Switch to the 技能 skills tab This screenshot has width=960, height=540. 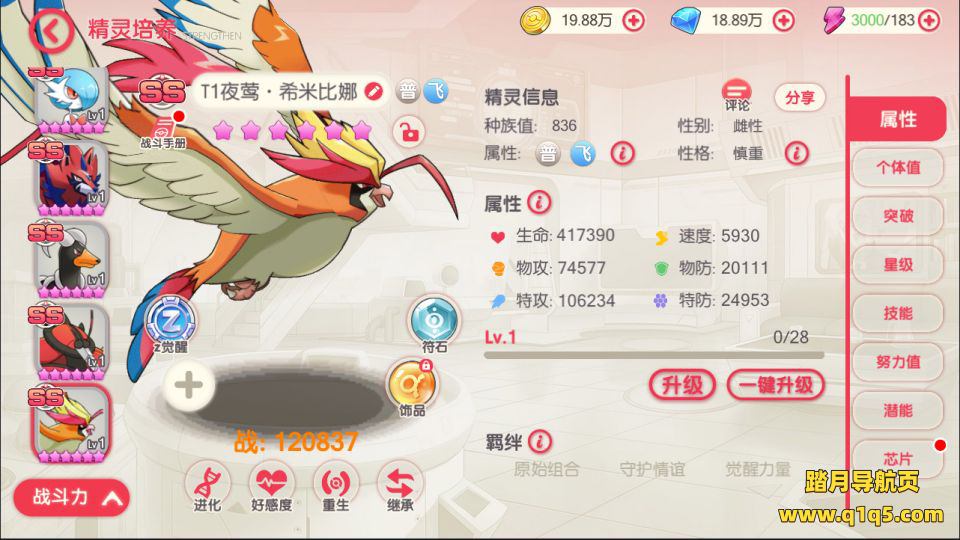pyautogui.click(x=898, y=313)
